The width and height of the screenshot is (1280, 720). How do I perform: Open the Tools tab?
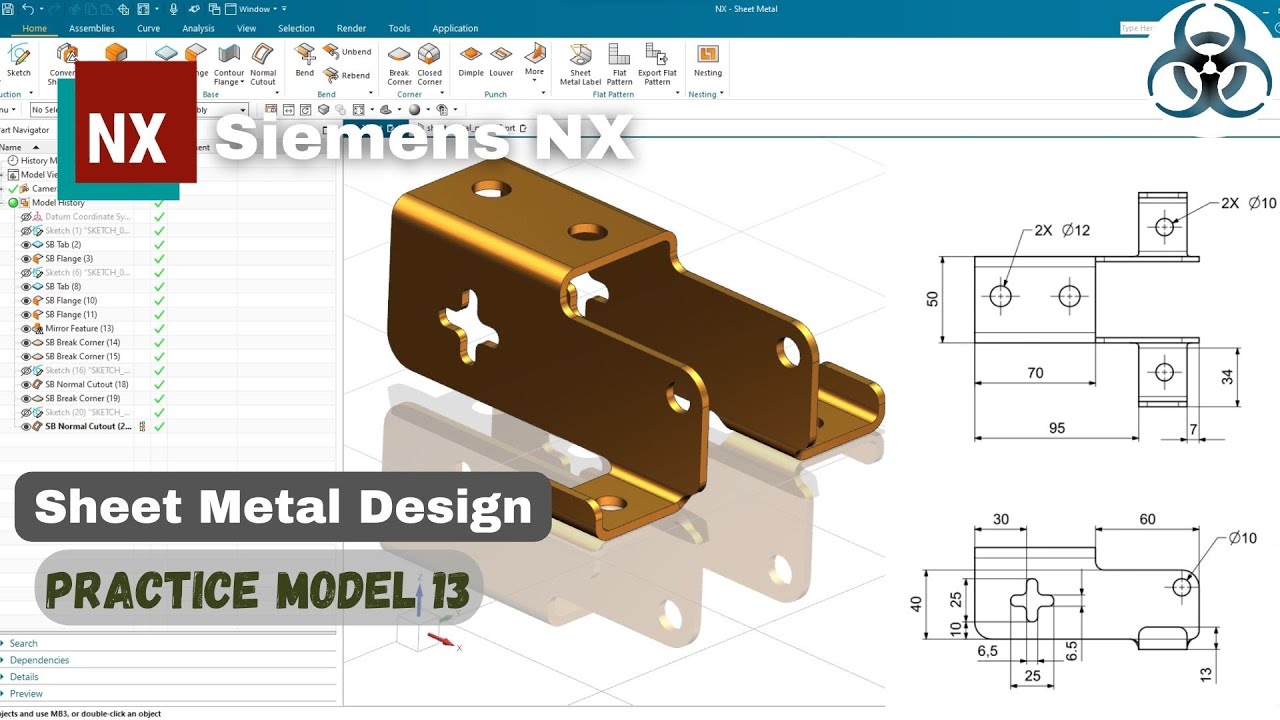point(399,28)
